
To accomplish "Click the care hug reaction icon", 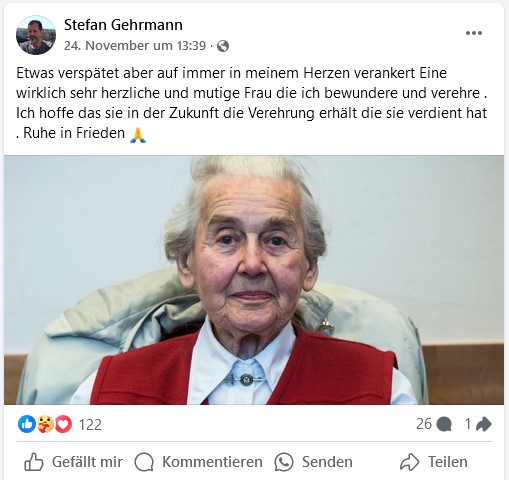I will tap(45, 424).
